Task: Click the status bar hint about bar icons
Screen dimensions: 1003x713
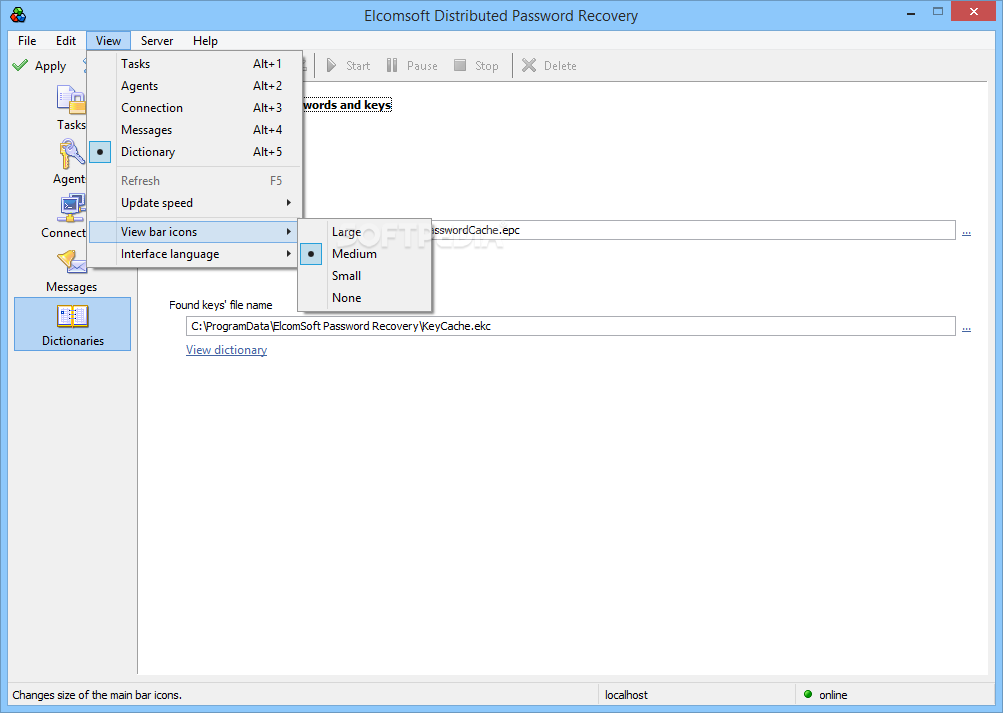Action: (97, 694)
